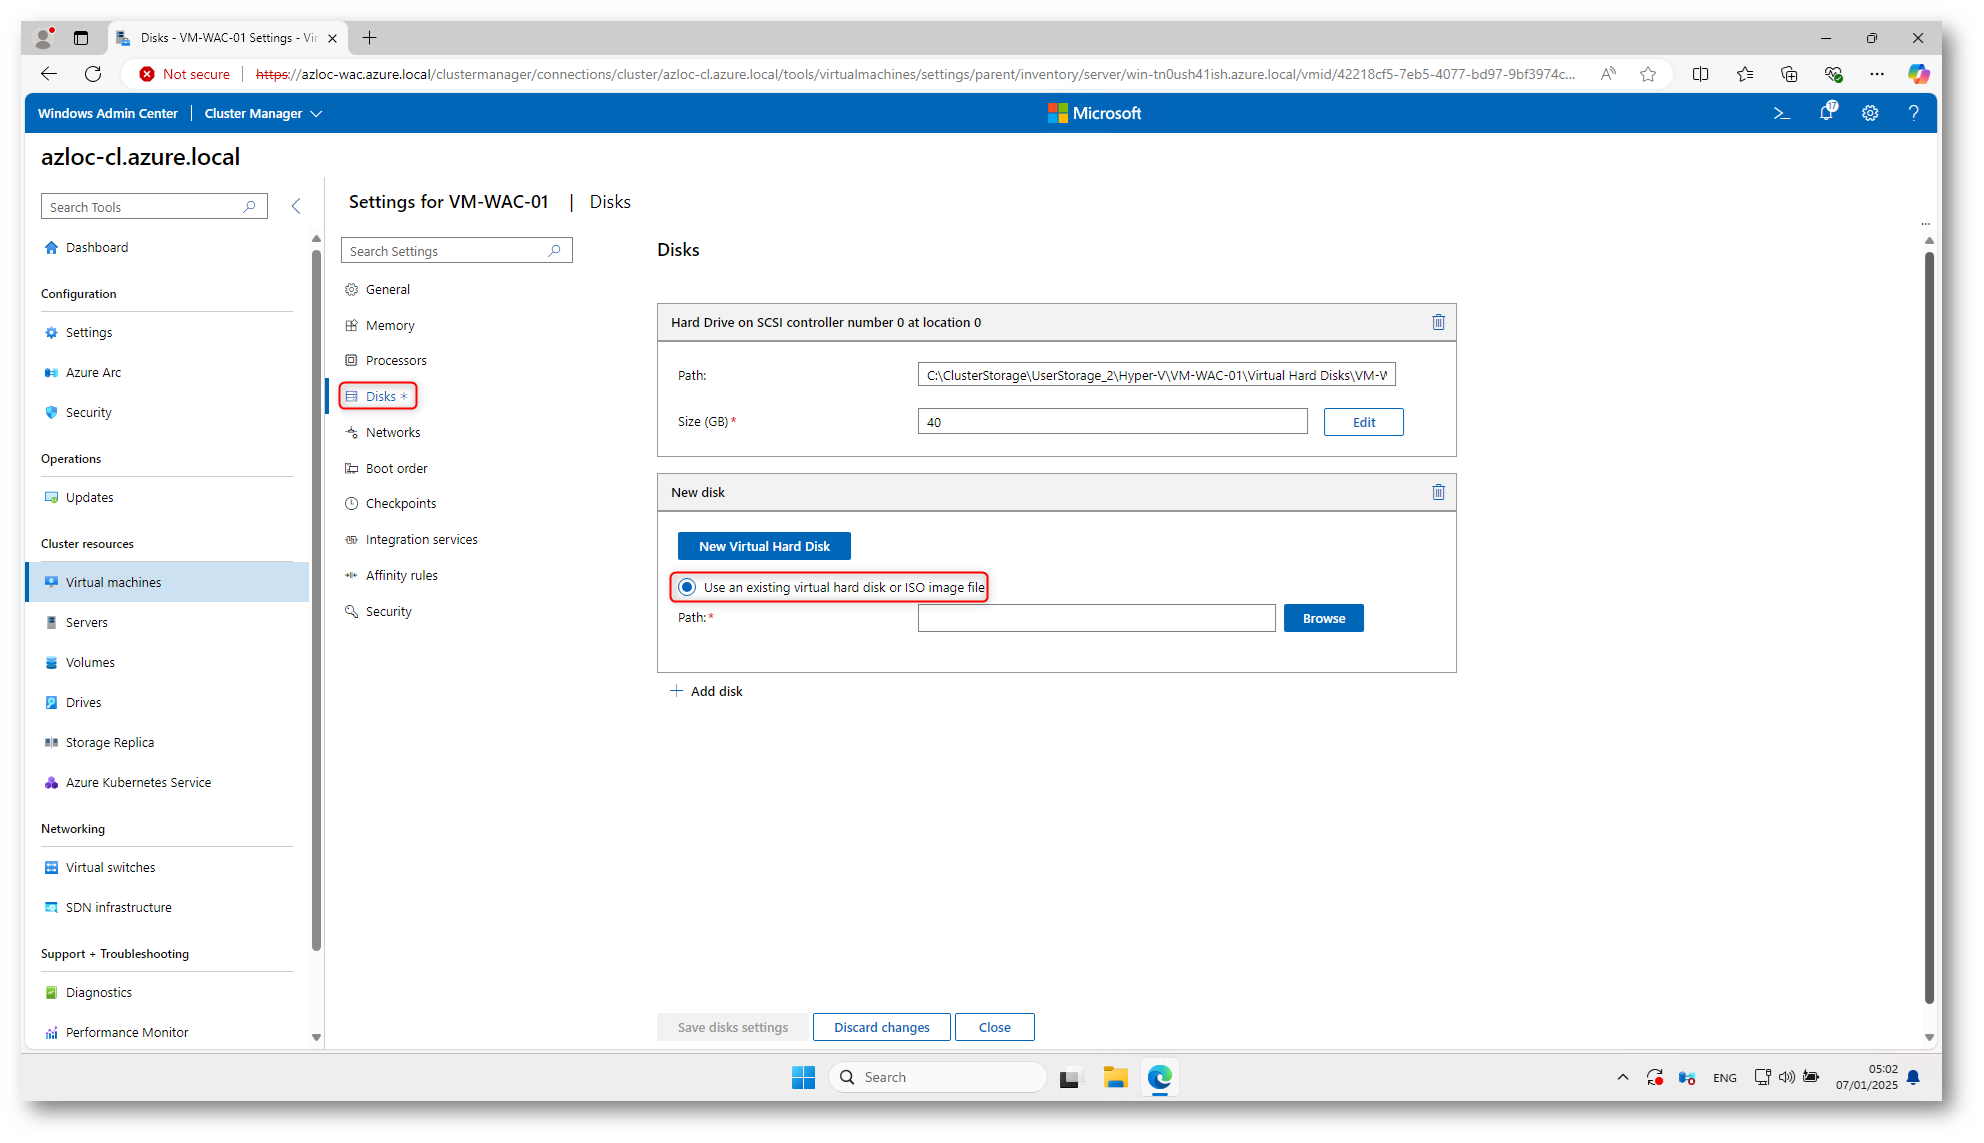Open Diagnostics tool
Image resolution: width=1984 pixels, height=1143 pixels.
(98, 992)
